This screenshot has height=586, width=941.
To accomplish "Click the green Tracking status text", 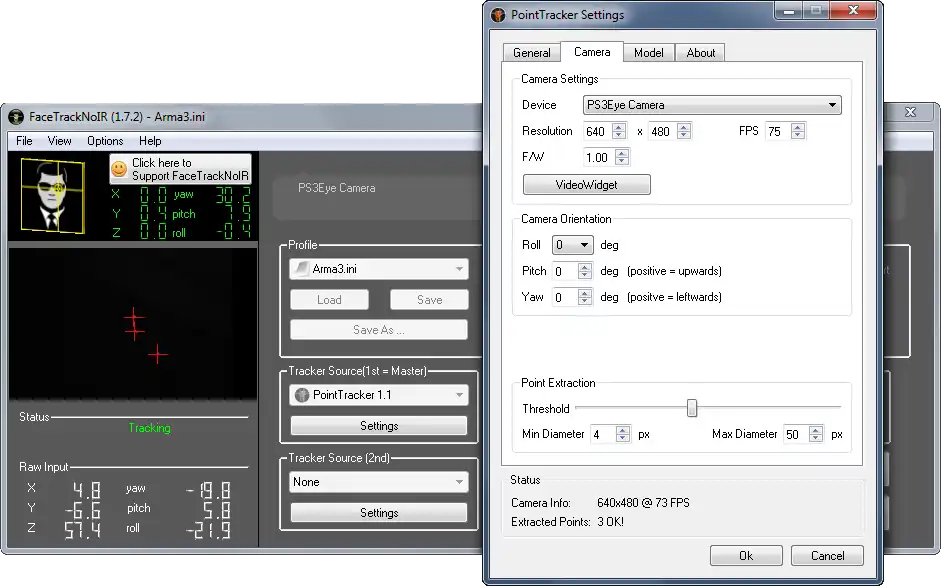I will (x=149, y=428).
